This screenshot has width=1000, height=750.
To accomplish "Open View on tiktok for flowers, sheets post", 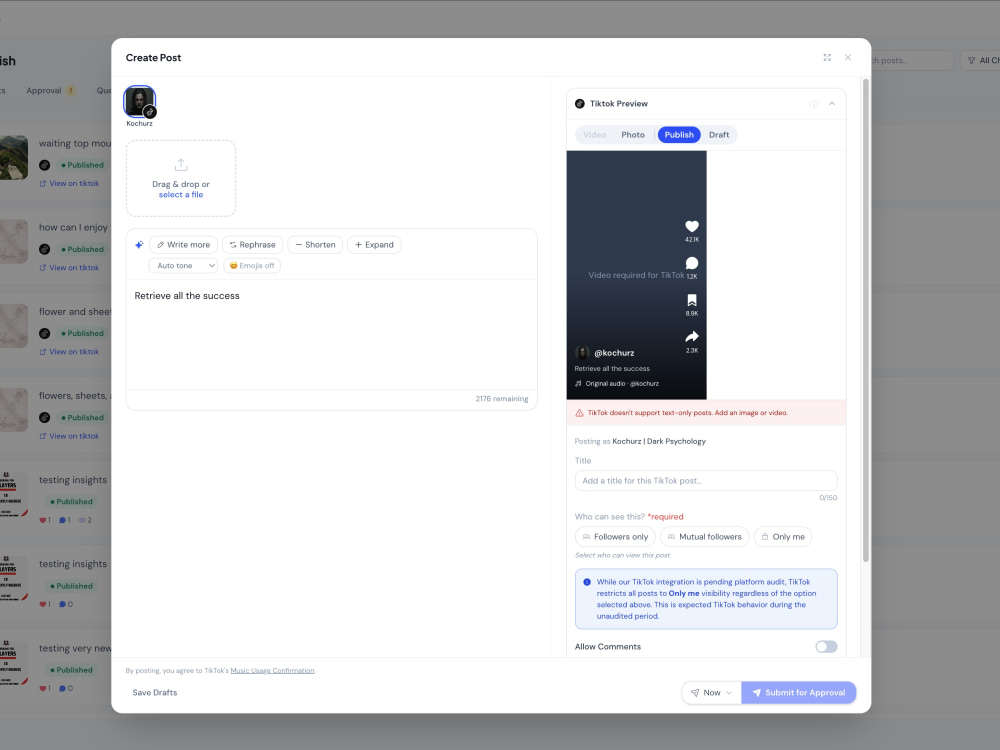I will coord(69,436).
